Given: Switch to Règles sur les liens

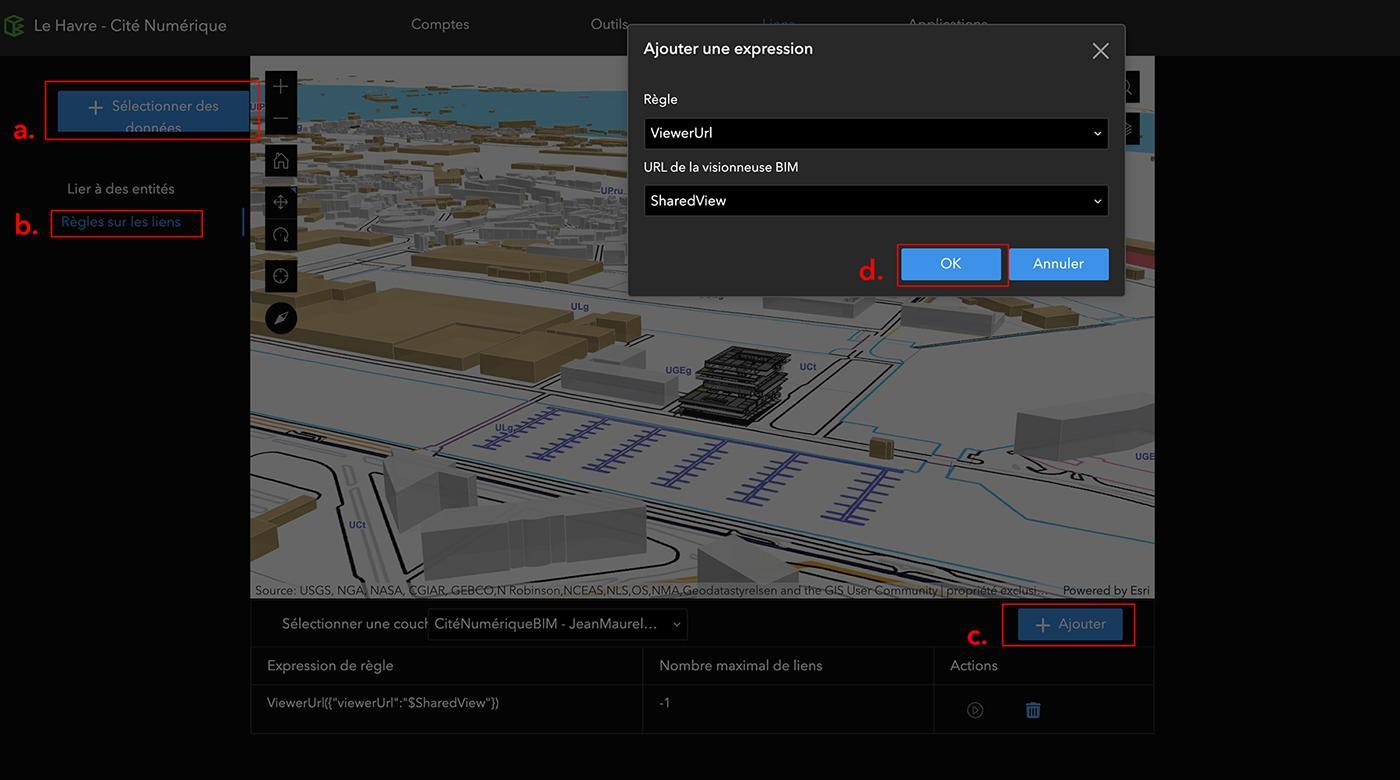Looking at the screenshot, I should [x=121, y=222].
